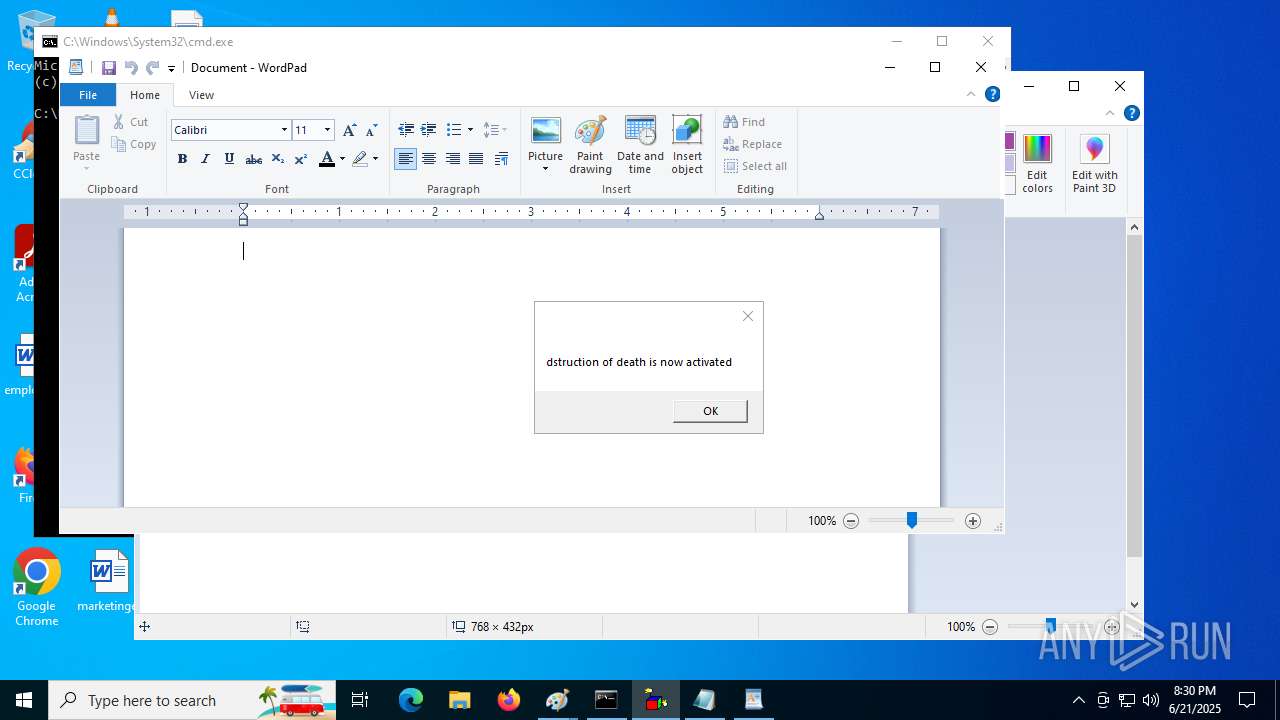Save document via quick access toolbar
The image size is (1280, 720).
pyautogui.click(x=109, y=68)
